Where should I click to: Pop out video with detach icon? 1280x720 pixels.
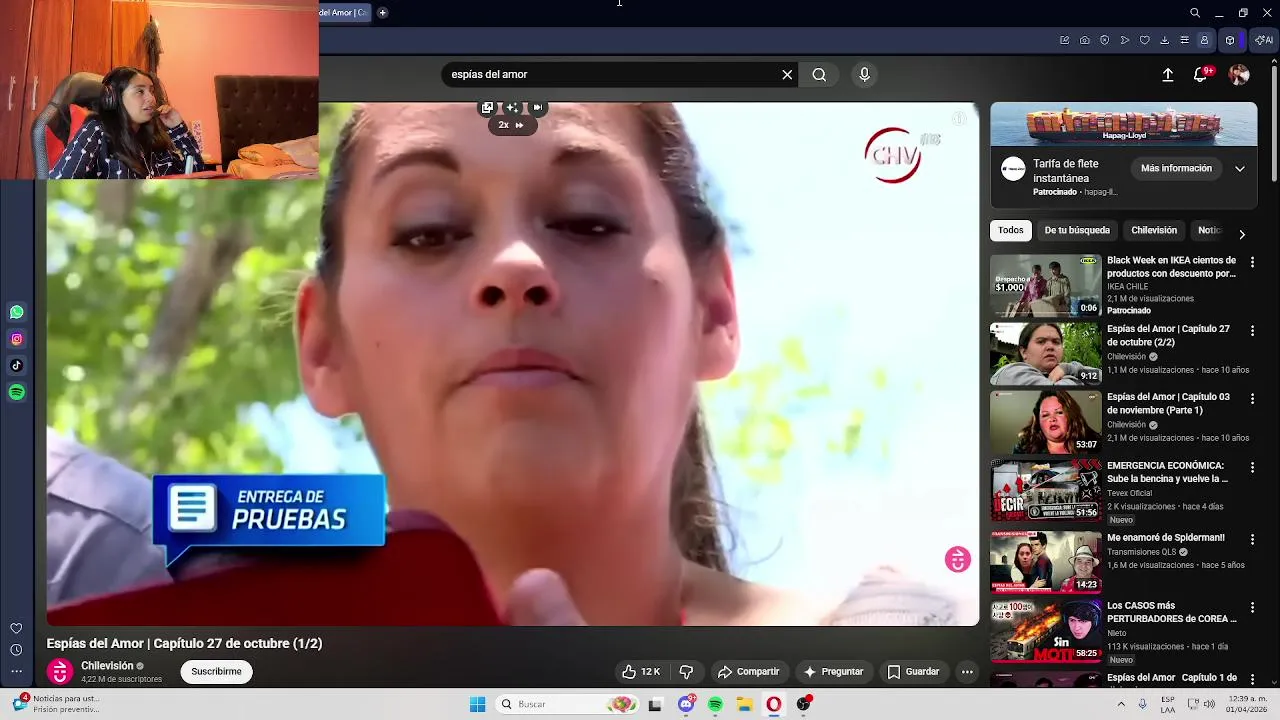[x=487, y=107]
